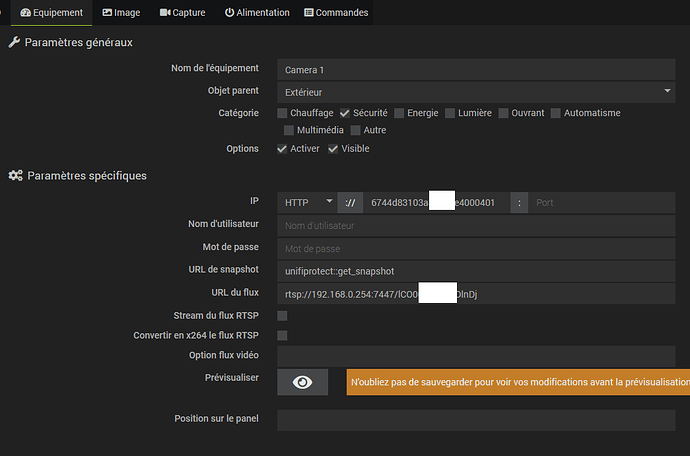Click the Position sur le panel field
Screen dimensions: 690x456
(x=476, y=420)
